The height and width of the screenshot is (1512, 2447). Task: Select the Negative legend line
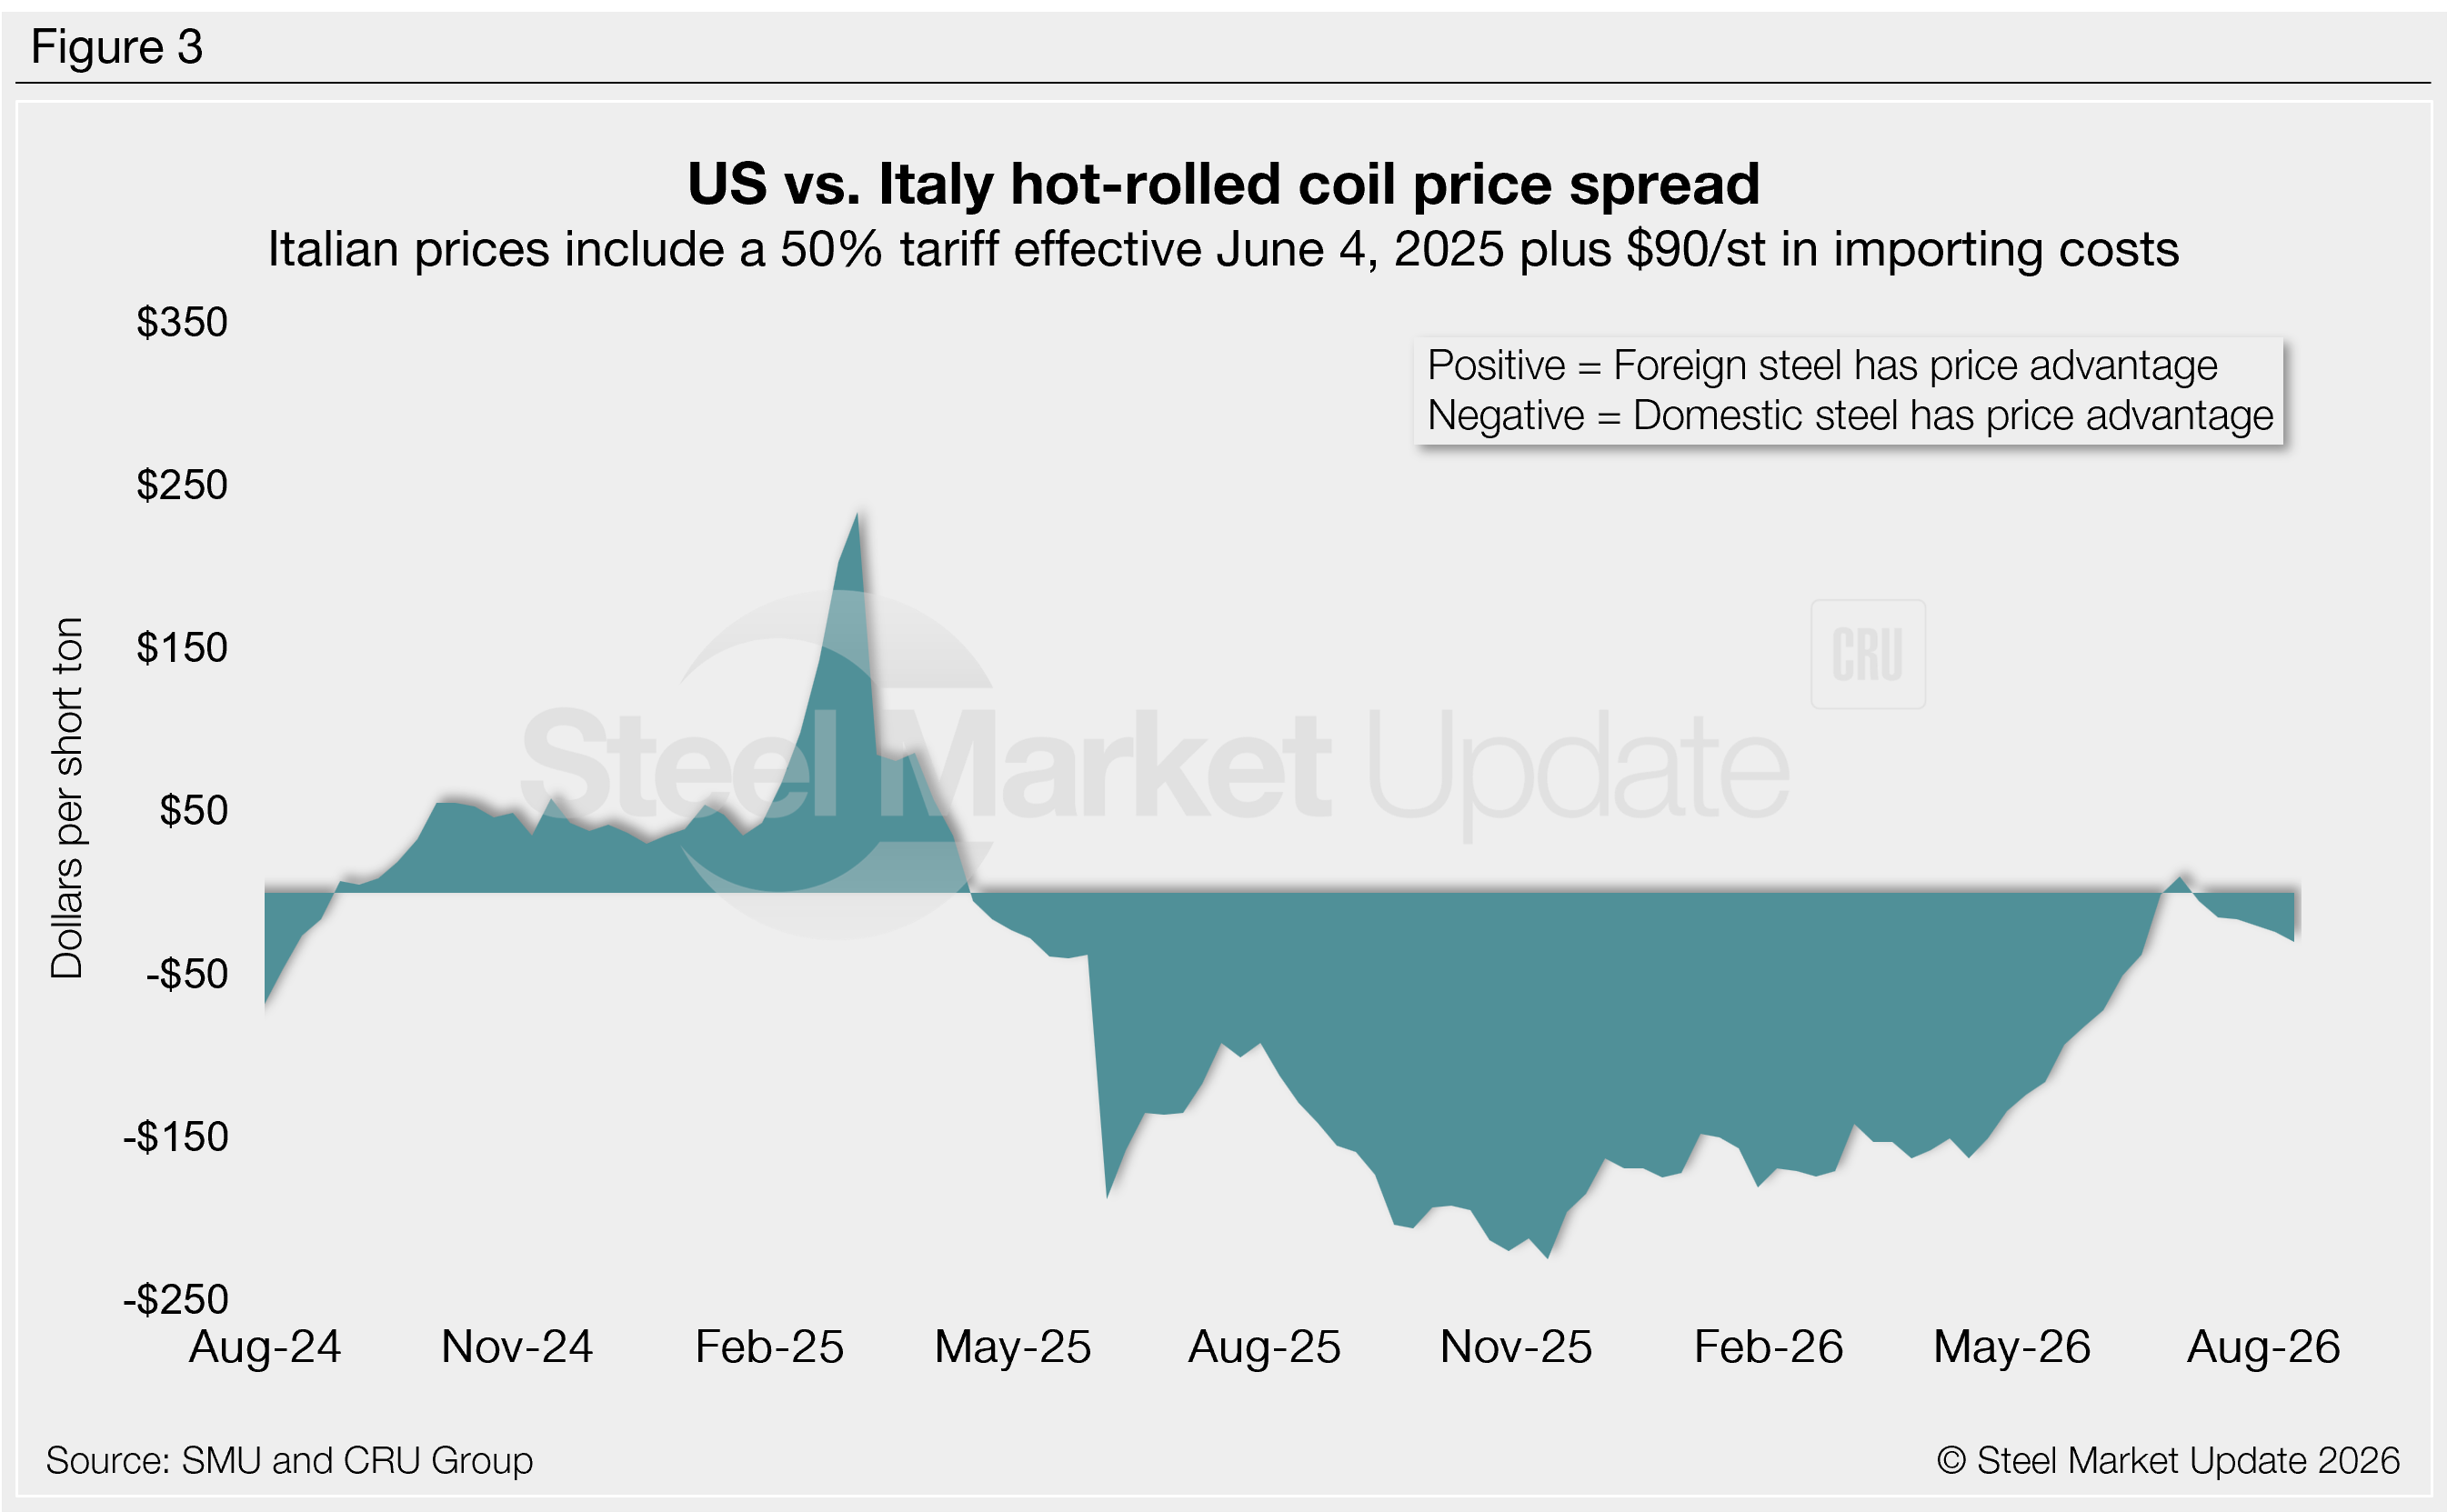[x=1849, y=415]
